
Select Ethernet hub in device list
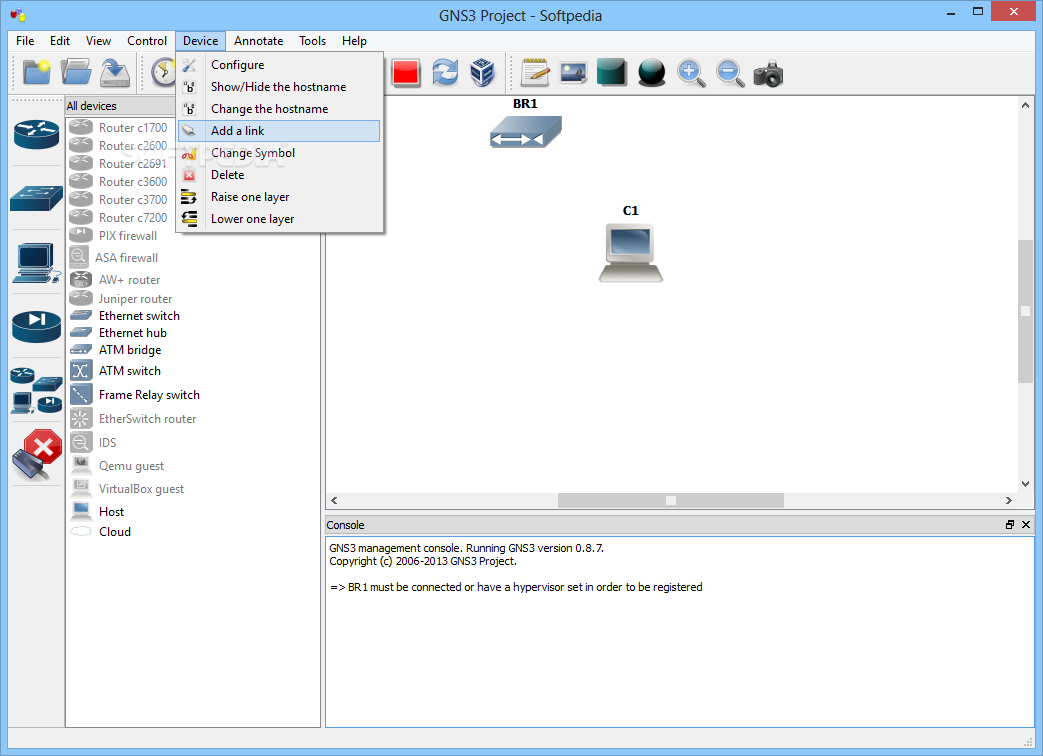[132, 332]
